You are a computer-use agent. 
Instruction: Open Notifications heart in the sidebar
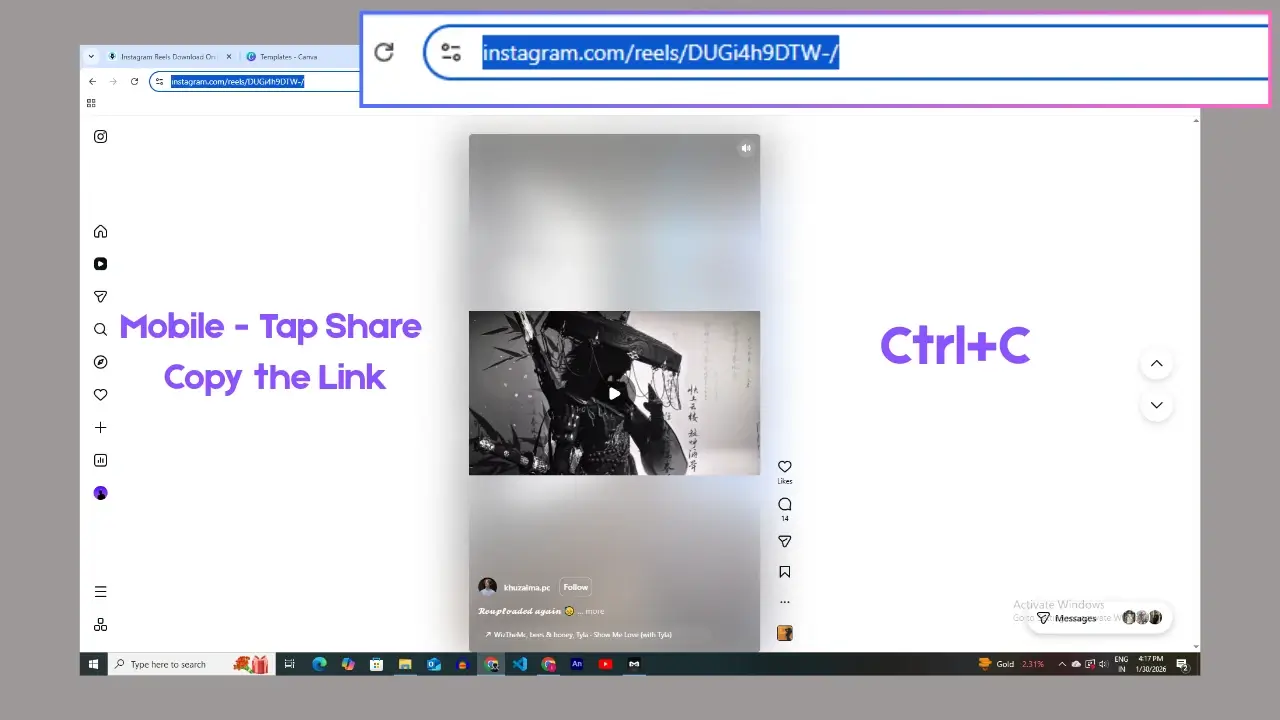(100, 395)
